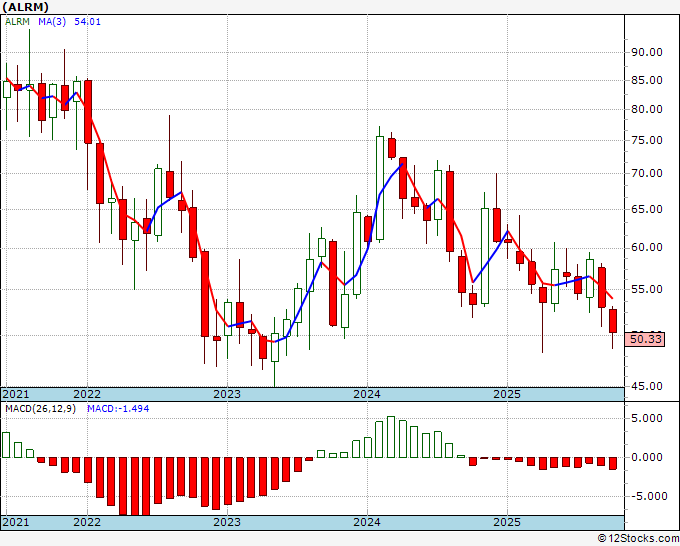
Task: Click the 54.01 moving average value
Action: point(88,22)
